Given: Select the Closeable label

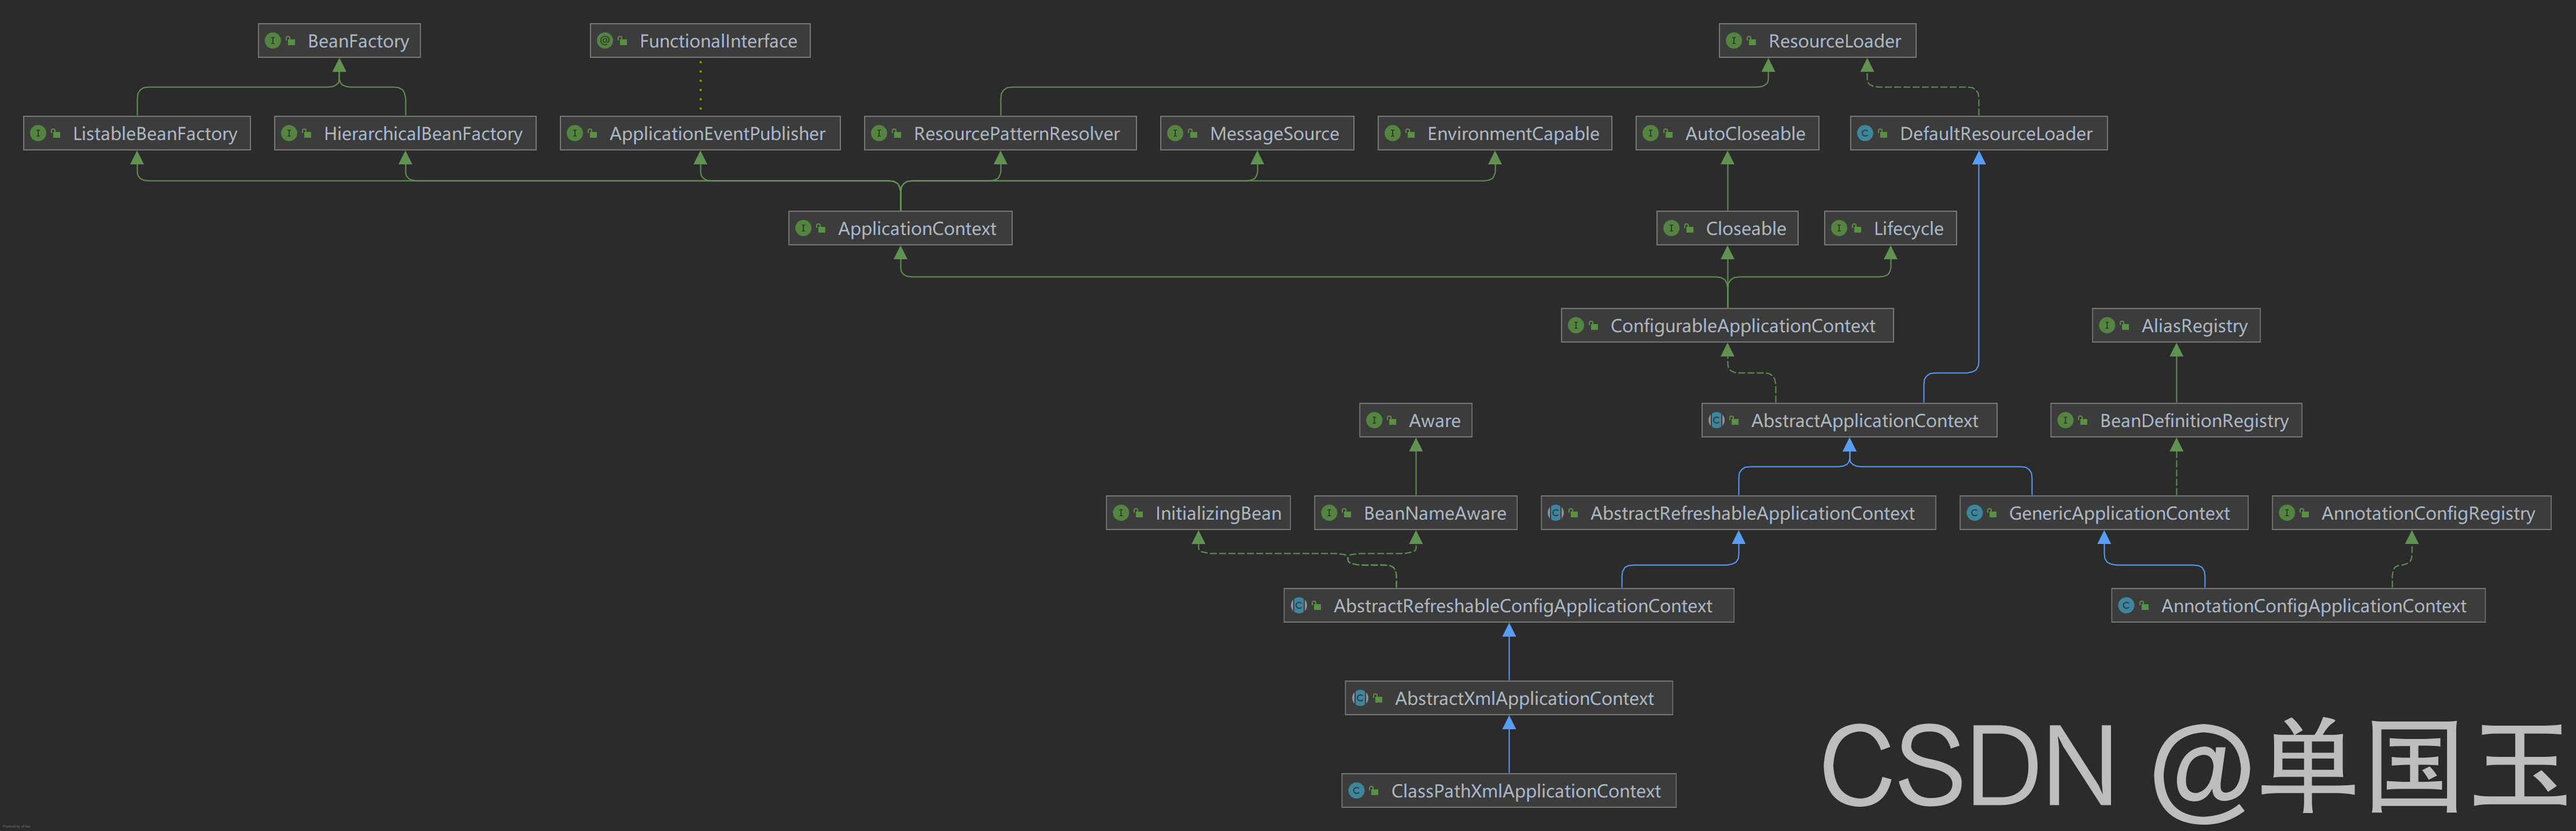Looking at the screenshot, I should 1745,229.
